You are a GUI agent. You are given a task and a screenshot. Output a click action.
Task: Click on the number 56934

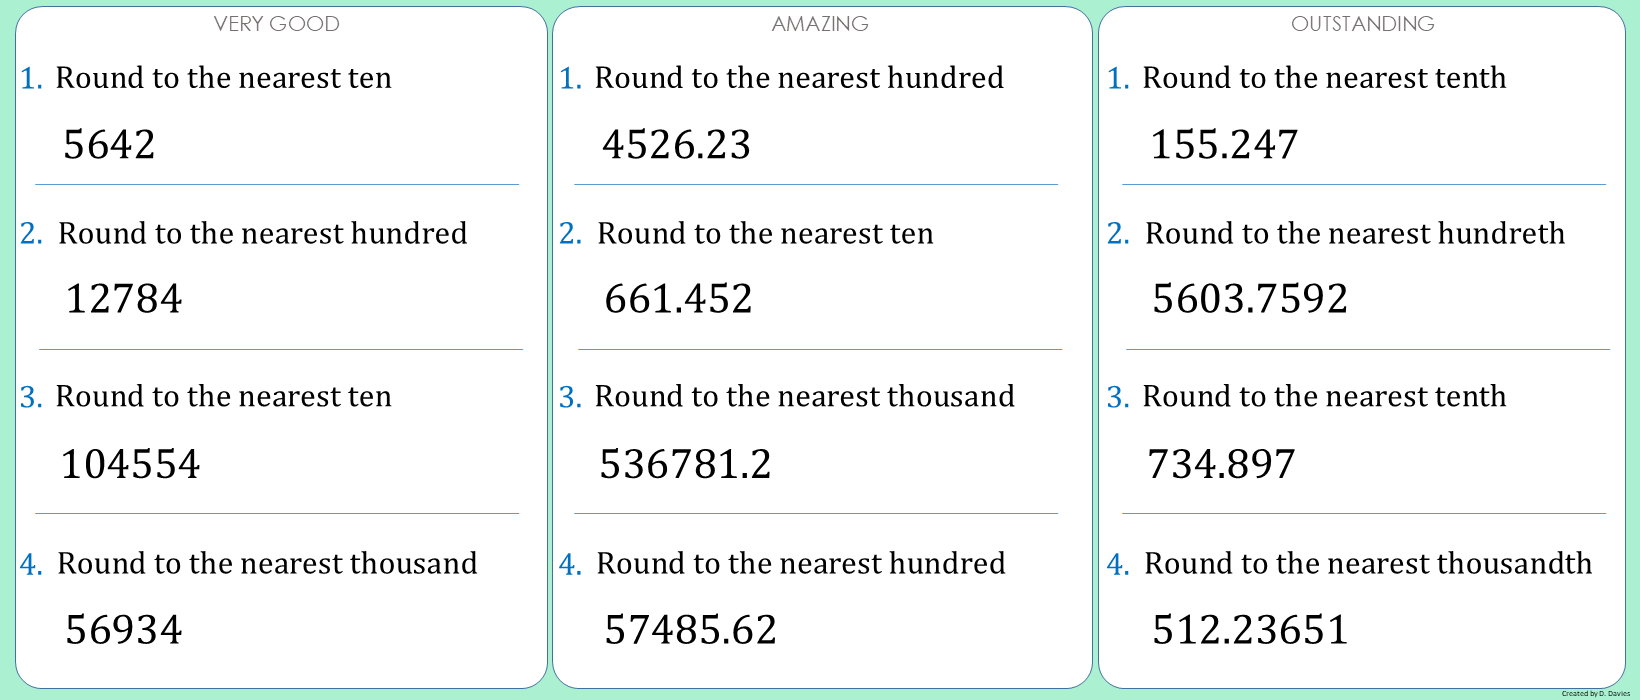tap(124, 630)
